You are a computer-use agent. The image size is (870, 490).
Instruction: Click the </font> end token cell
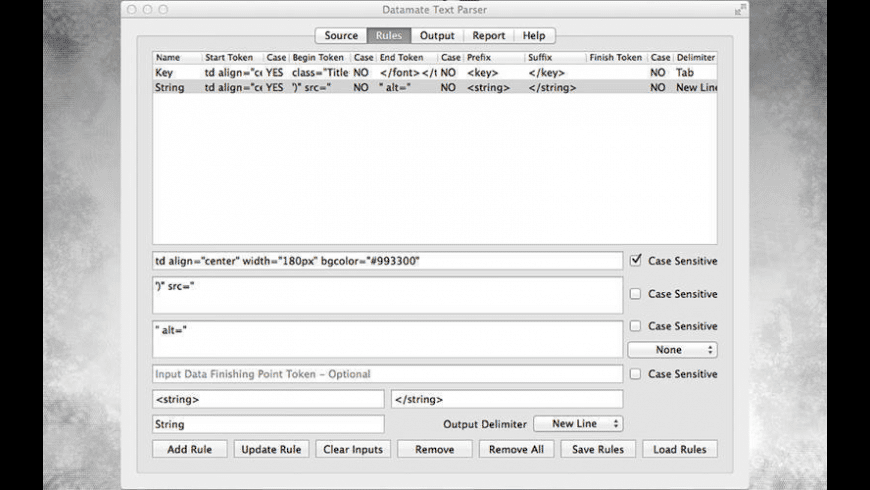(408, 72)
